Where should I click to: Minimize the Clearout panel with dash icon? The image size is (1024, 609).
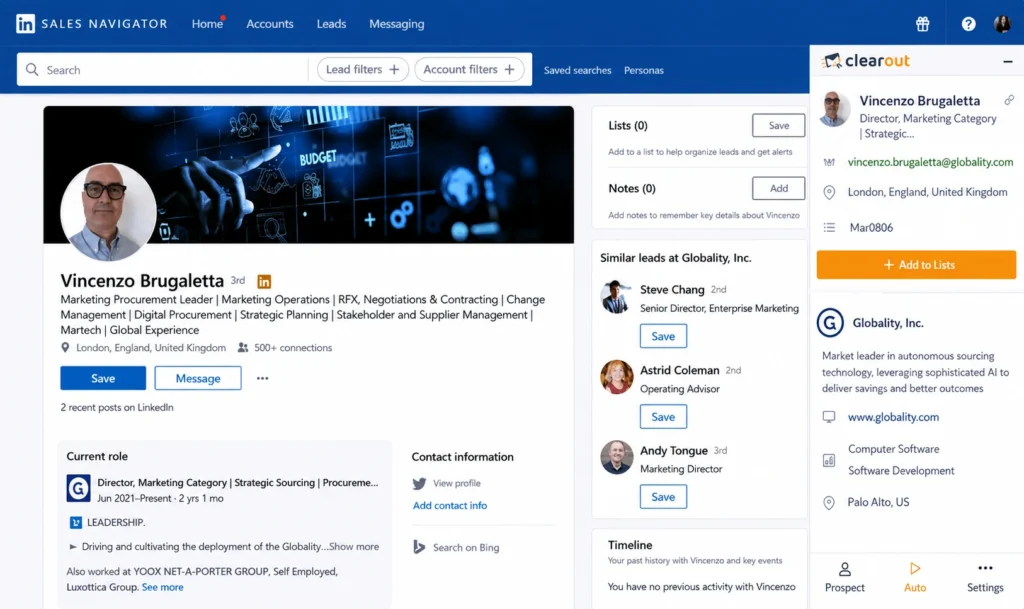click(x=1008, y=61)
